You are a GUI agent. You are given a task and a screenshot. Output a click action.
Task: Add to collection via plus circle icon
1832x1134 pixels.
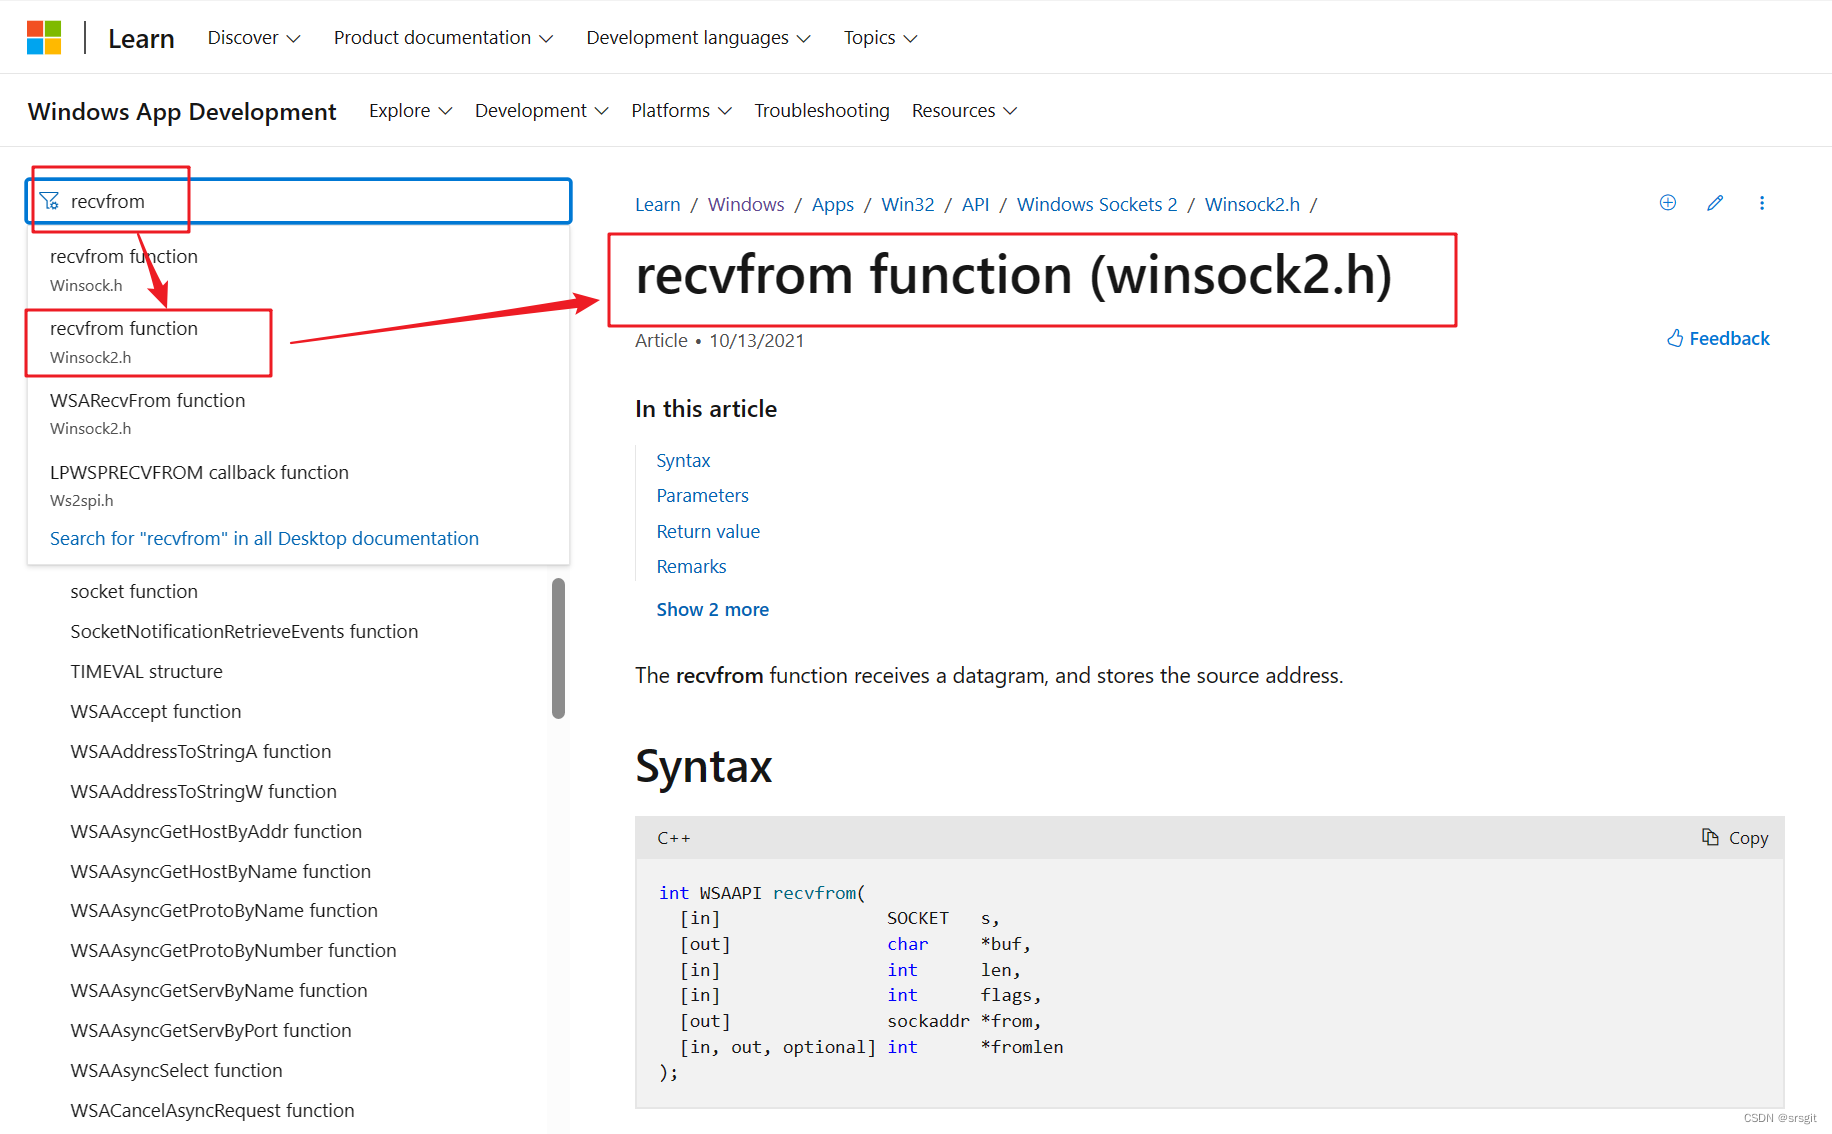pos(1667,203)
